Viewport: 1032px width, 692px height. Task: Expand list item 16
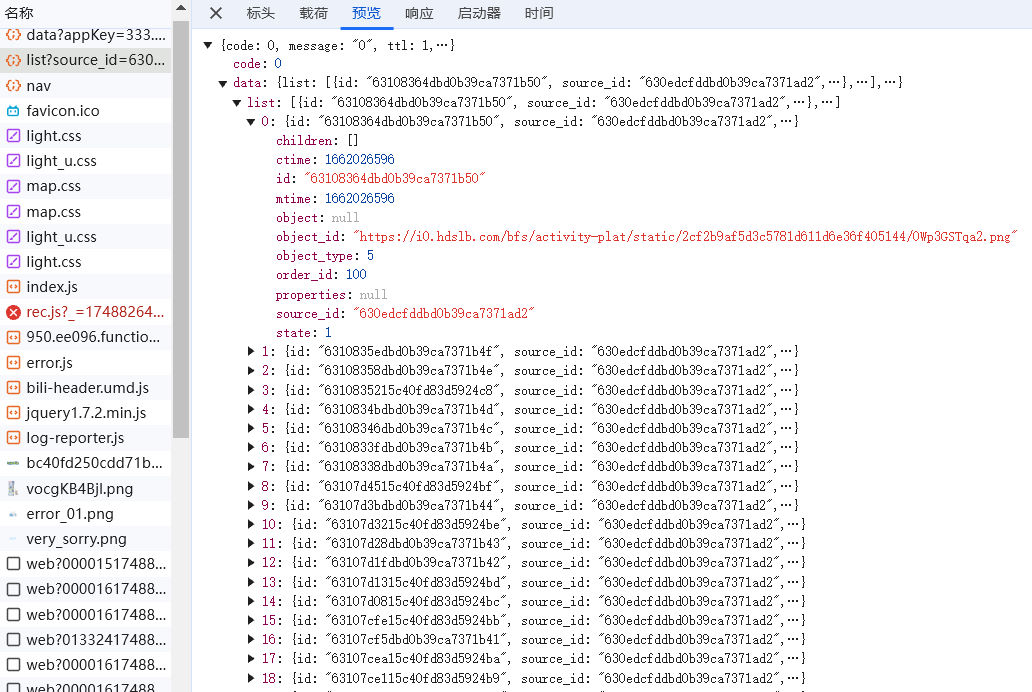coord(251,639)
